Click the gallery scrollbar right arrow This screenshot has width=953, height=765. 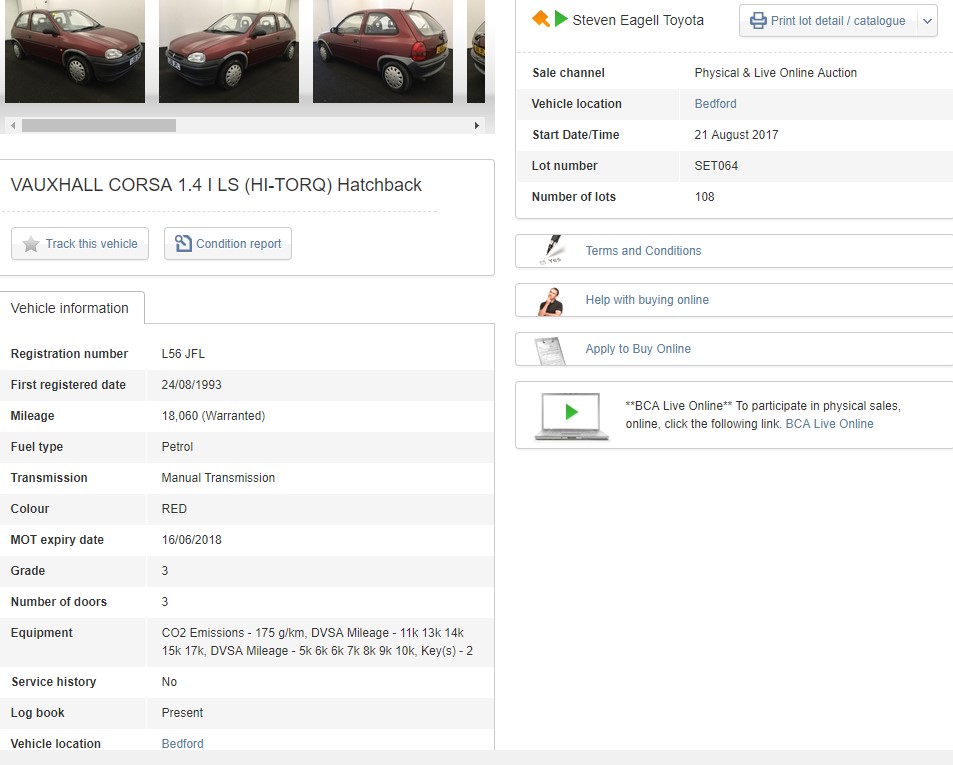pos(476,126)
